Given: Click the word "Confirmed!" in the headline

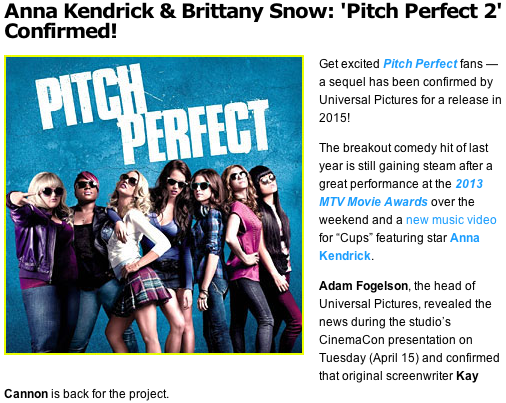Looking at the screenshot, I should click(61, 31).
